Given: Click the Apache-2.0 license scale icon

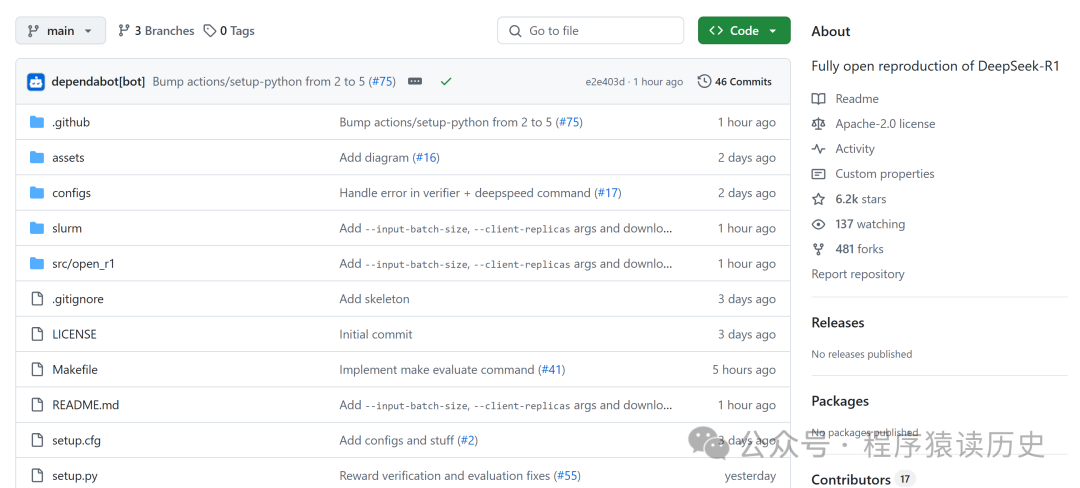Looking at the screenshot, I should pos(819,124).
